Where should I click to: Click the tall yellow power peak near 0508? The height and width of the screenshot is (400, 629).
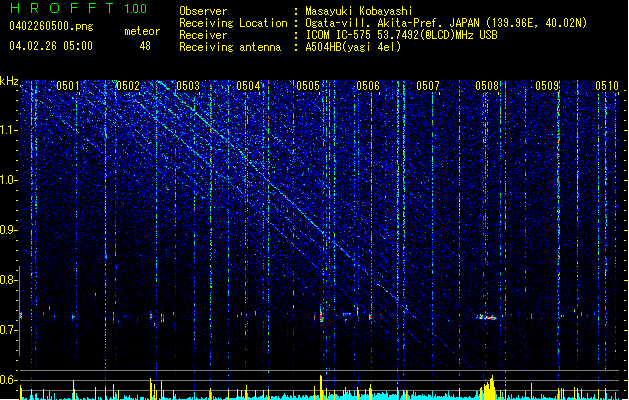pyautogui.click(x=488, y=388)
